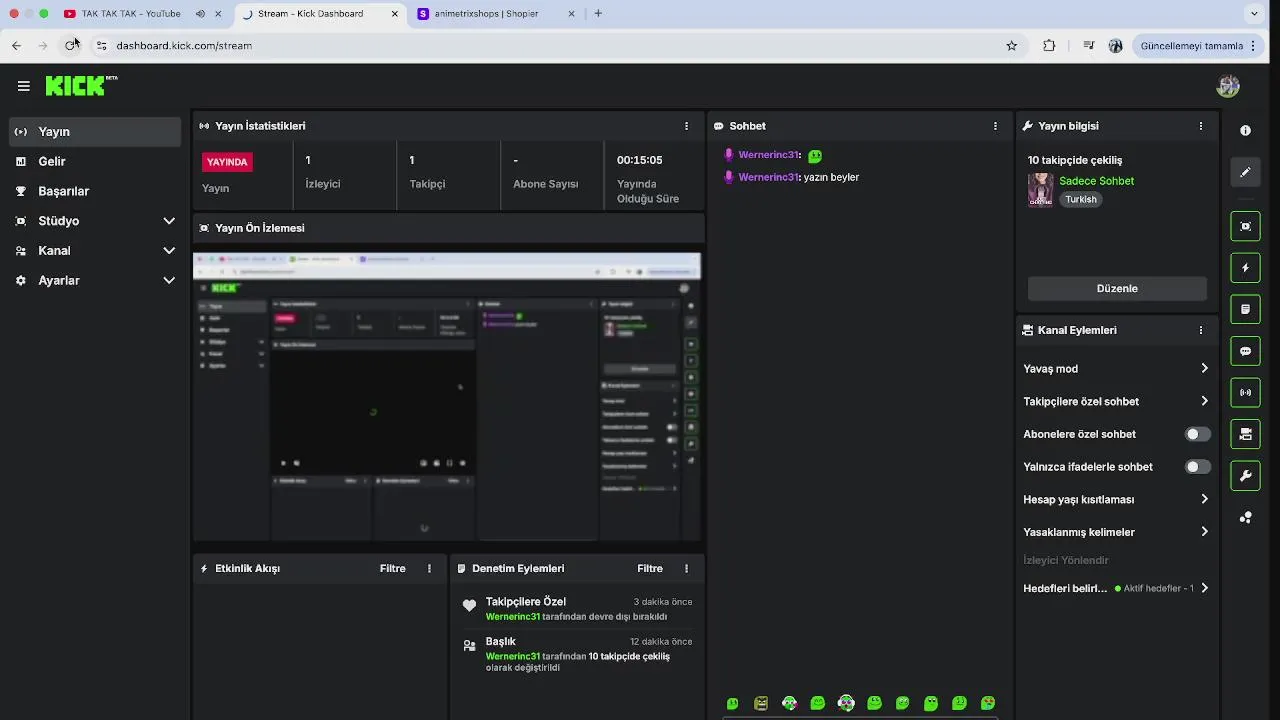Toggle the lightning activity feed icon in right sidebar
Viewport: 1280px width, 720px height.
pos(1245,268)
